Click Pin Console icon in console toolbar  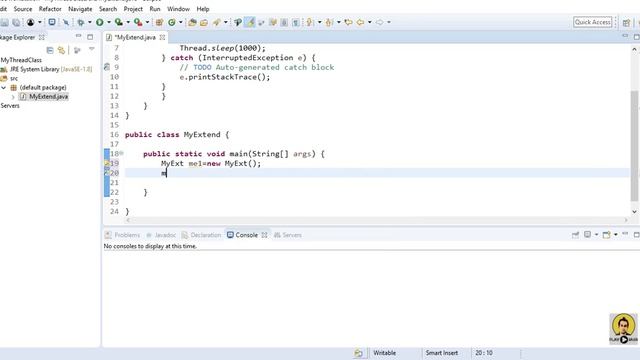click(576, 235)
